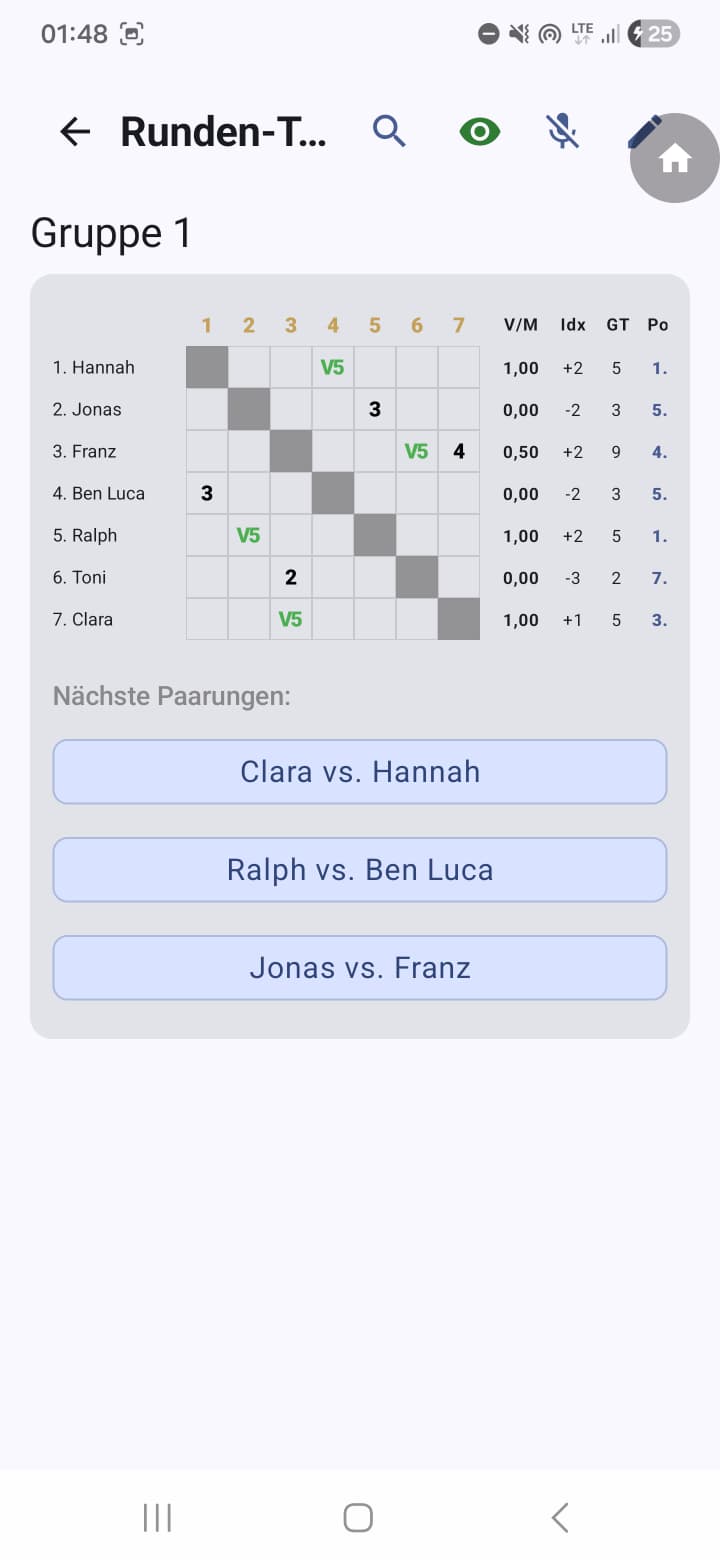Select column header 7 in the matrix
720x1560 pixels.
[x=458, y=324]
